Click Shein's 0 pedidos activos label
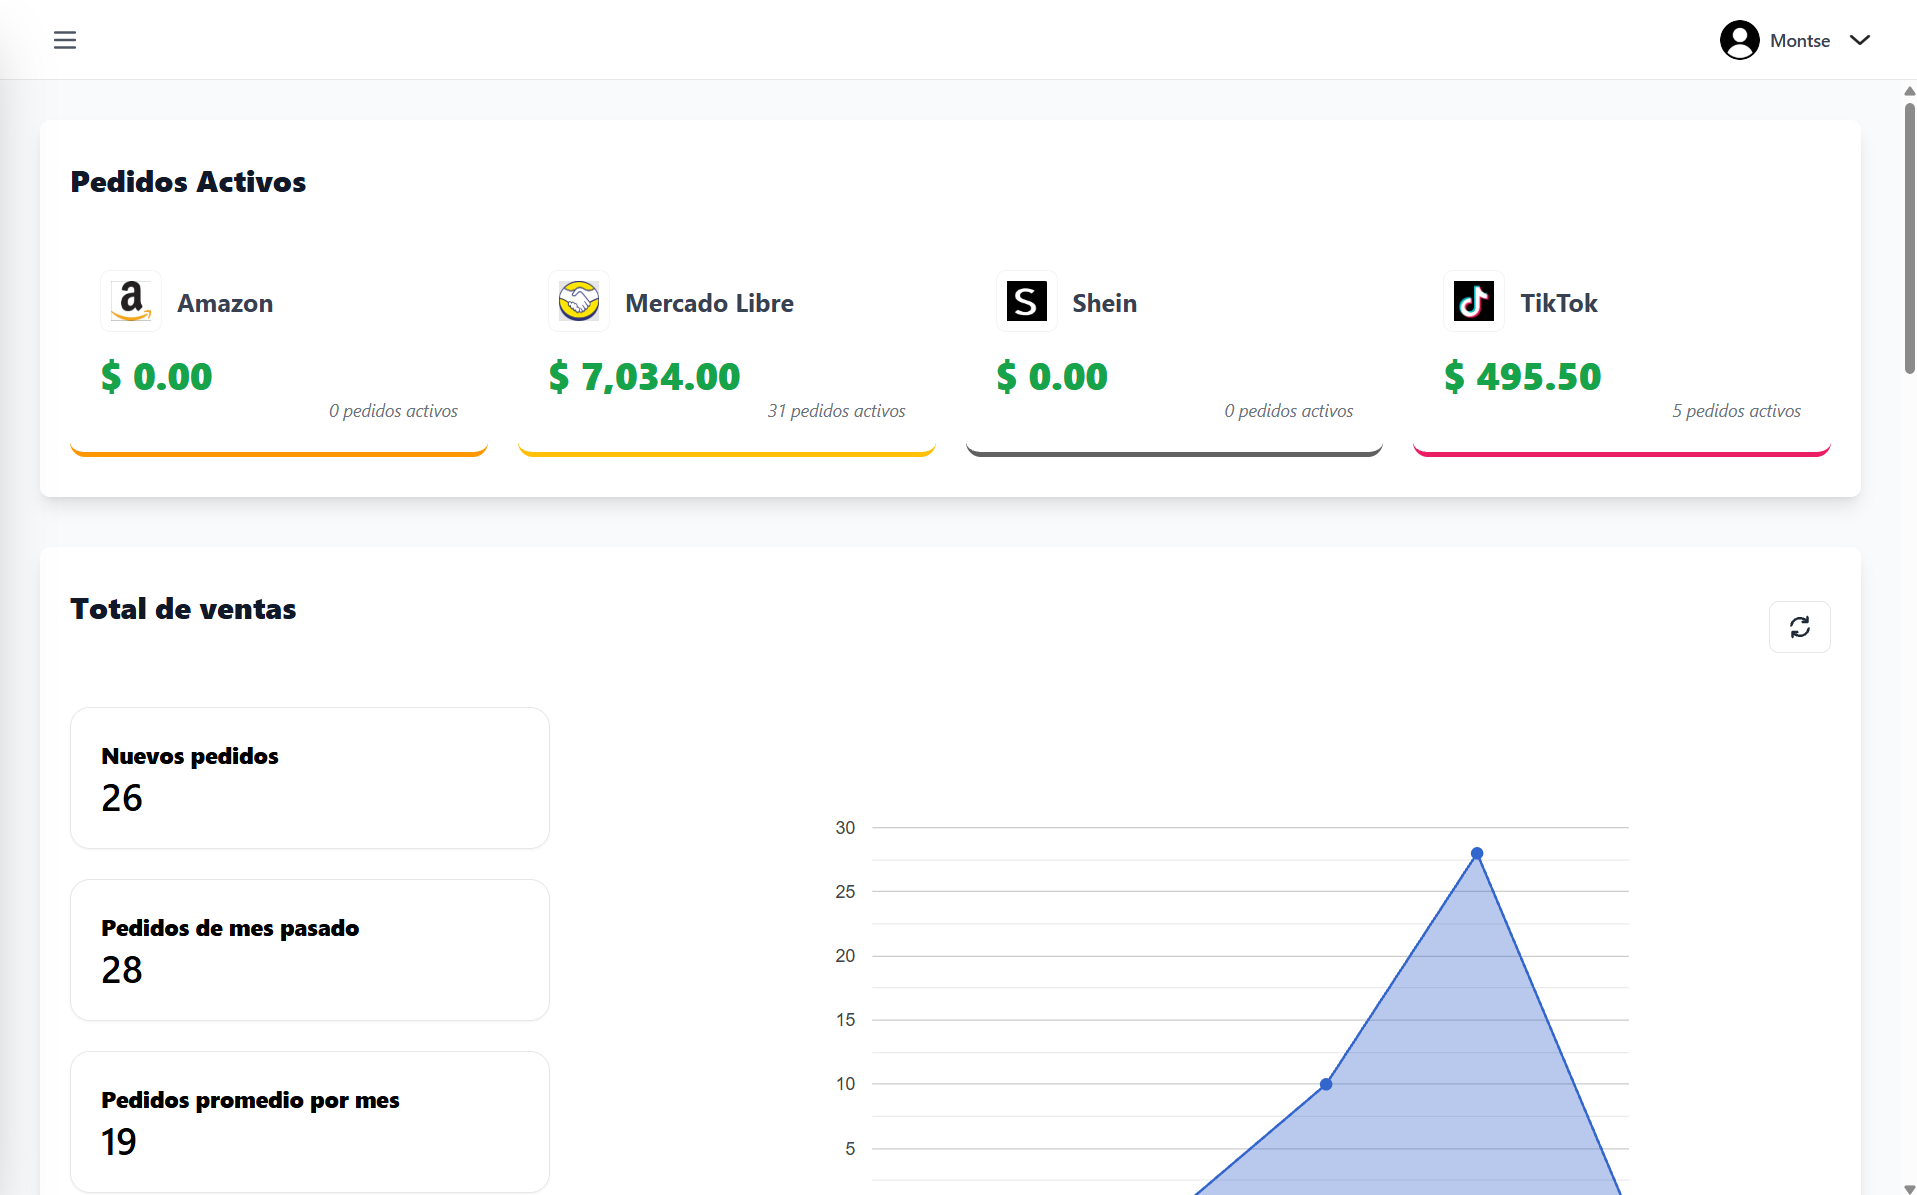Screen dimensions: 1917x1195 [1288, 411]
